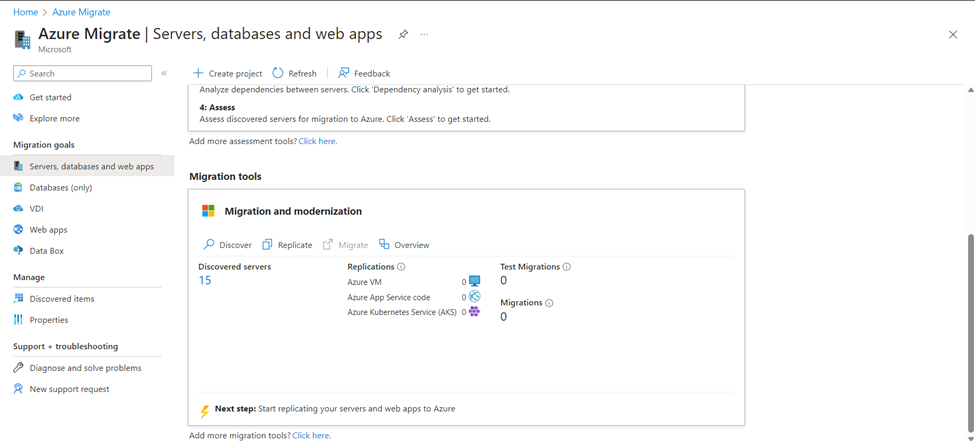Screen dimensions: 975x441
Task: Click the Discovered items icon in Manage
Action: click(18, 299)
